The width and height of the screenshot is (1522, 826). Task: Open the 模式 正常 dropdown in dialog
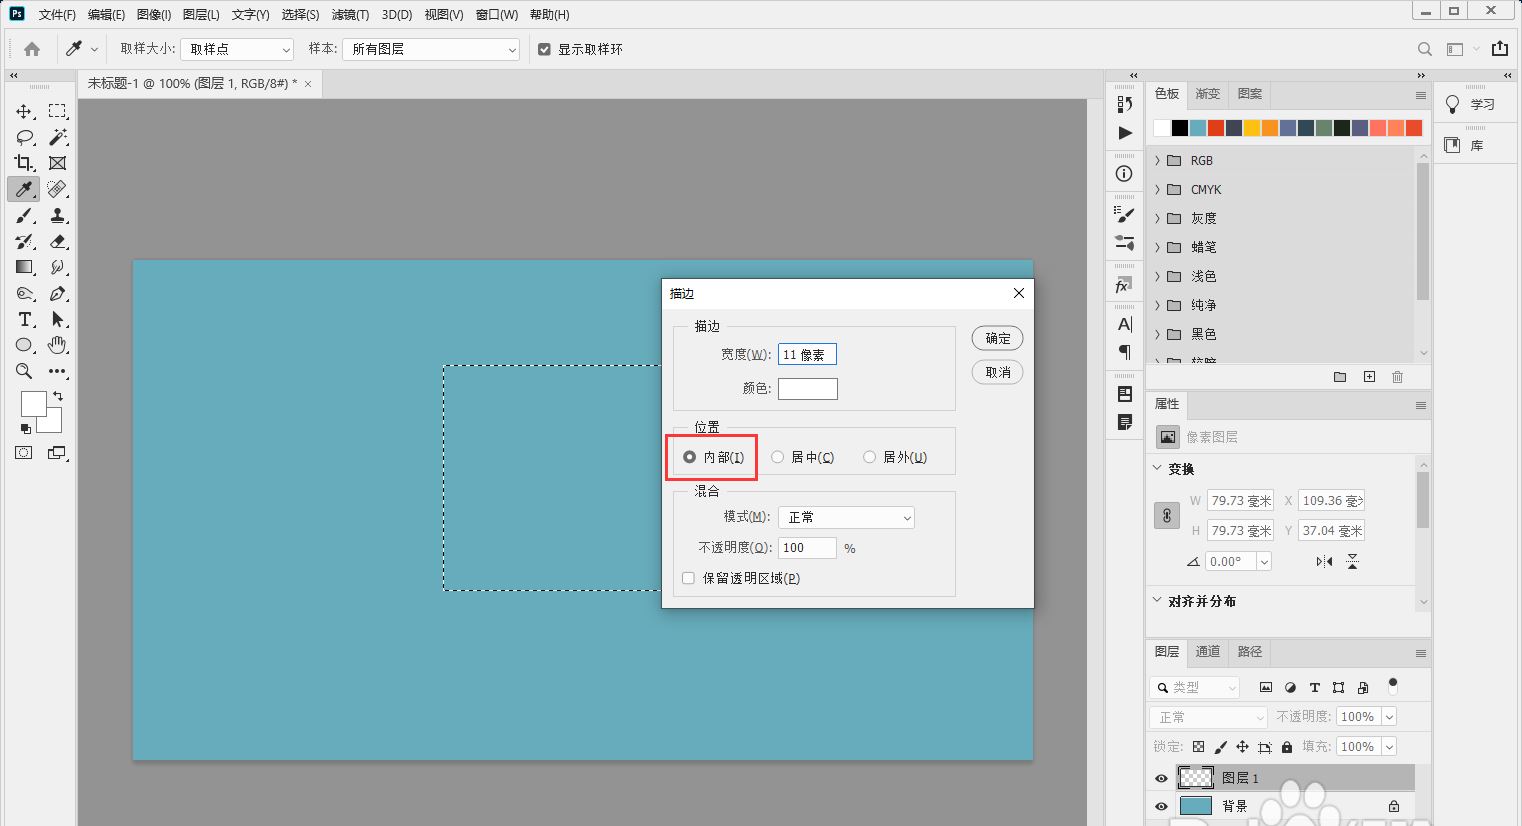click(846, 517)
